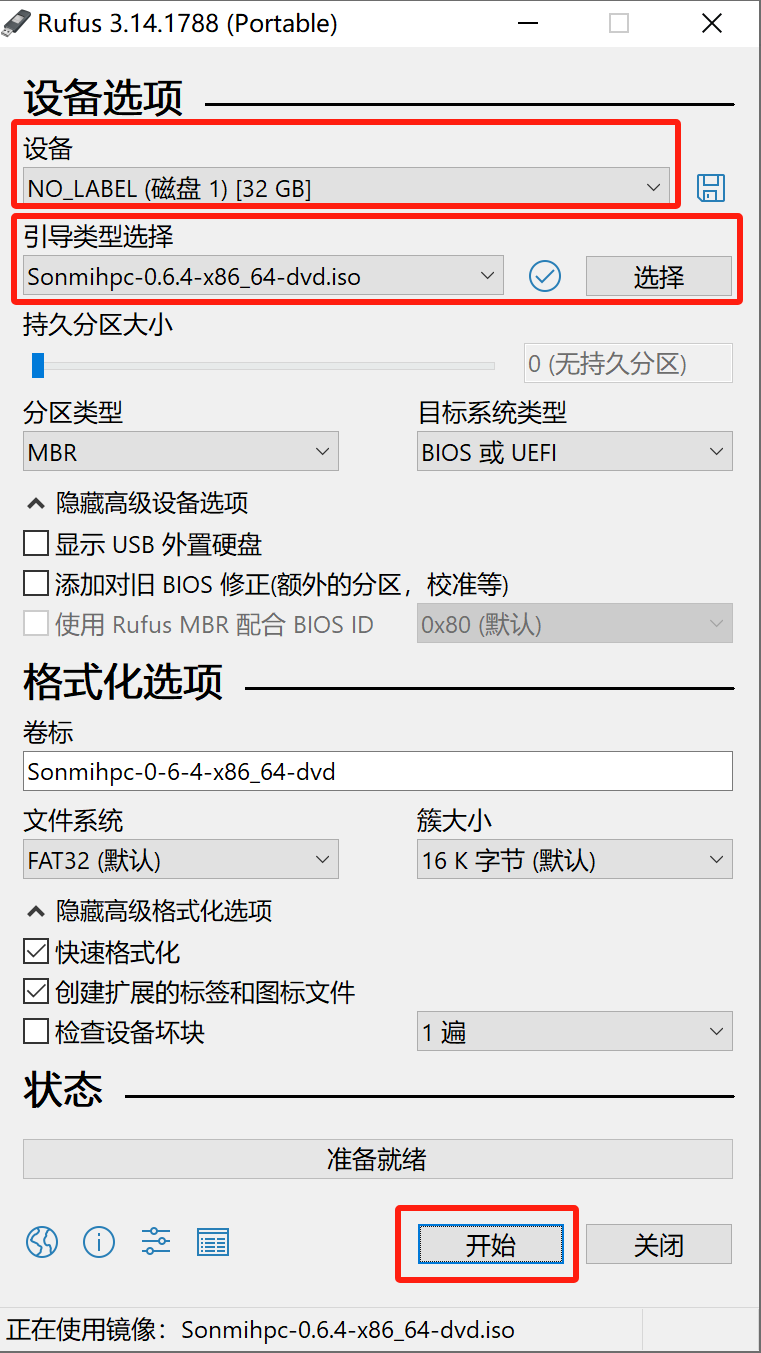Click the Rufus 3.14.1788 (Portable) title text
The height and width of the screenshot is (1353, 761).
pos(188,23)
